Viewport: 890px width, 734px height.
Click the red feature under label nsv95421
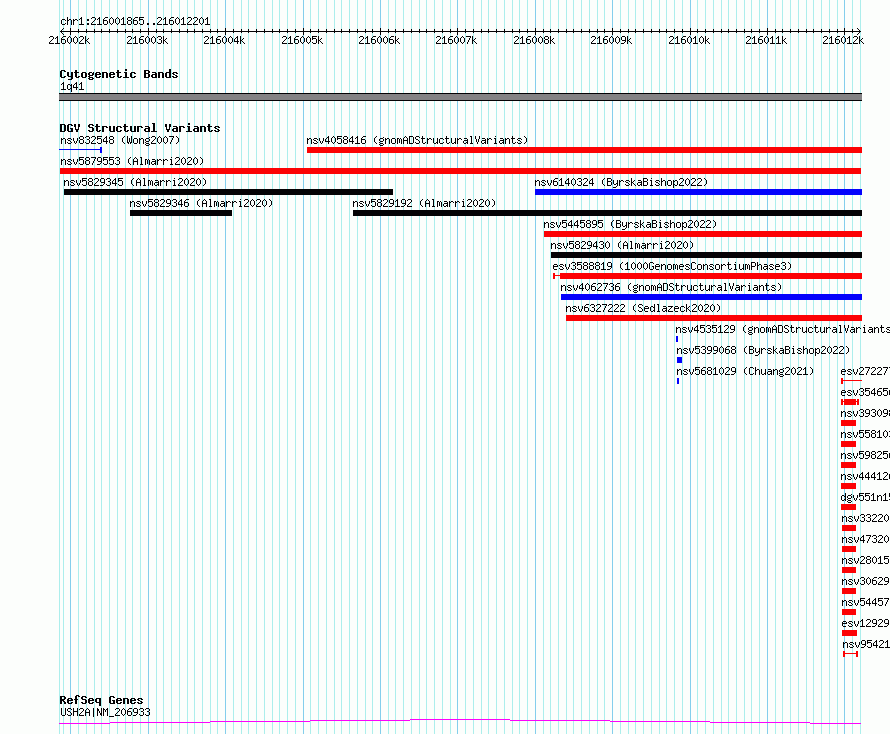850,654
